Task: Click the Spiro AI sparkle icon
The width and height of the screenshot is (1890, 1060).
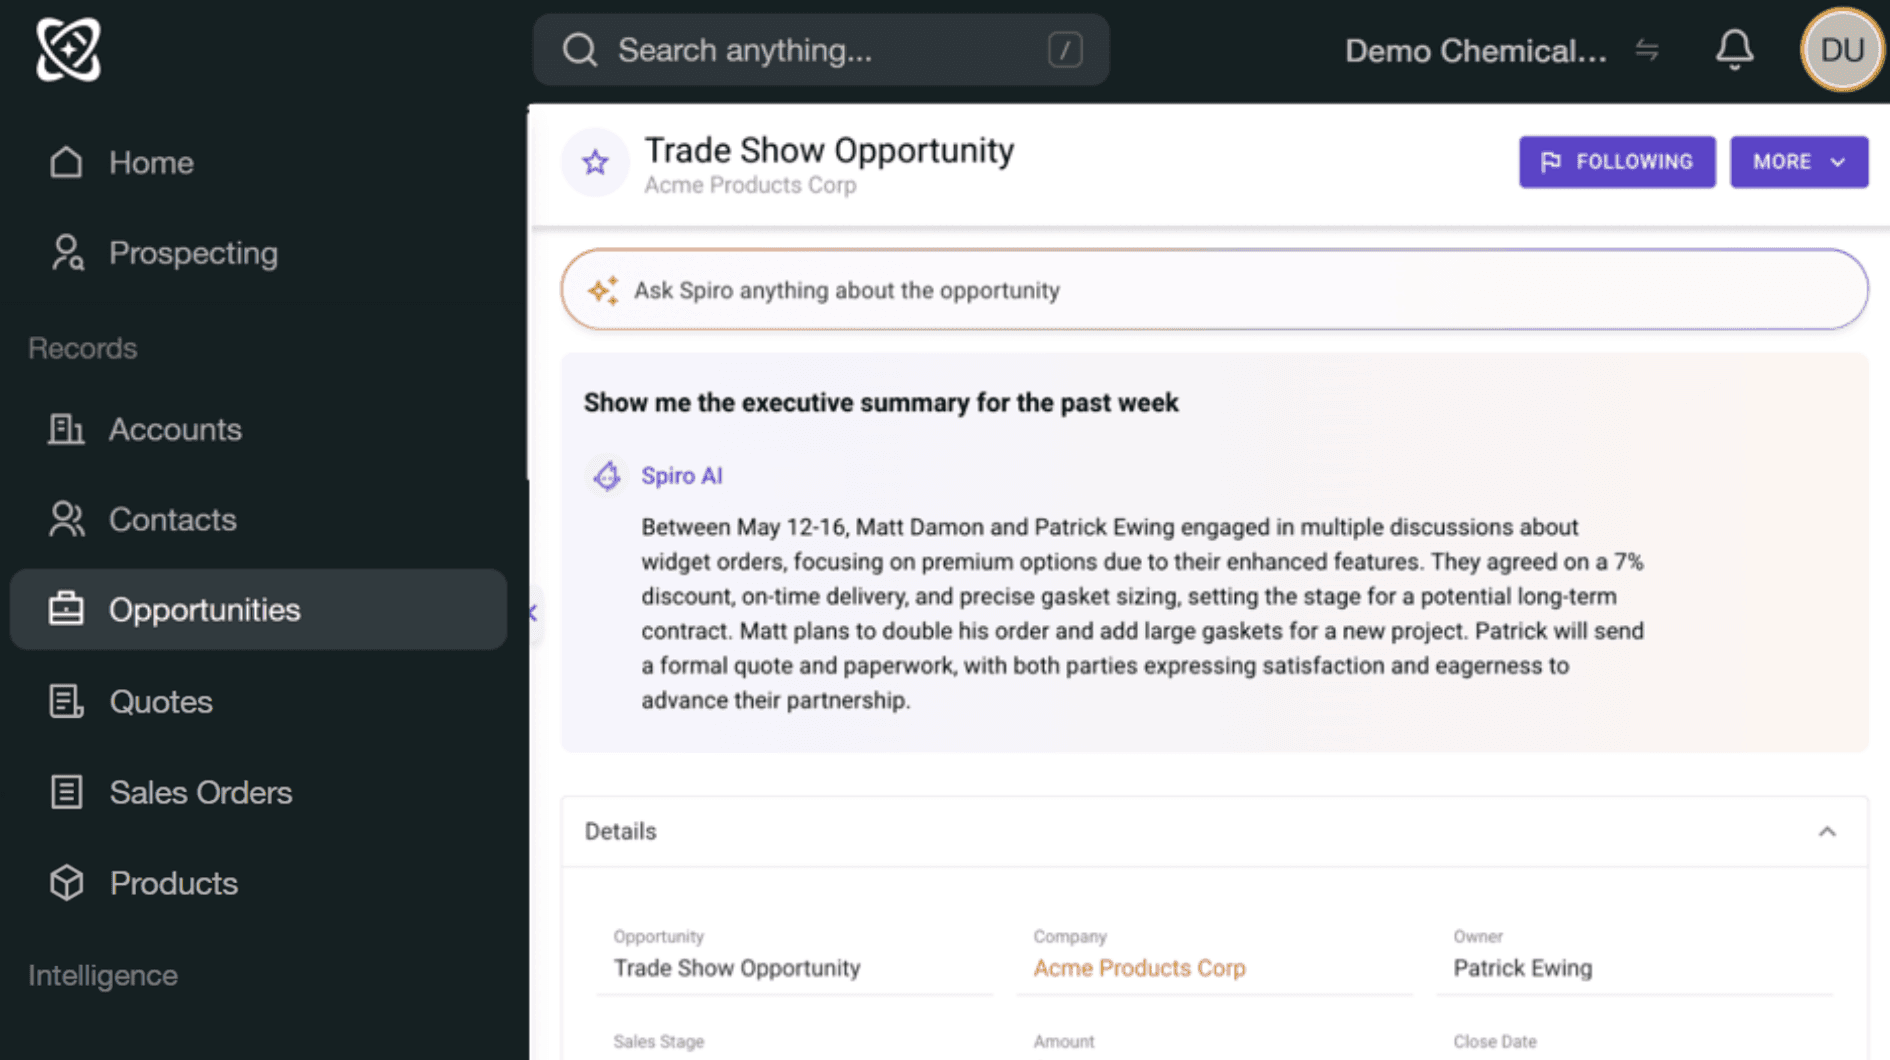Action: click(x=603, y=290)
